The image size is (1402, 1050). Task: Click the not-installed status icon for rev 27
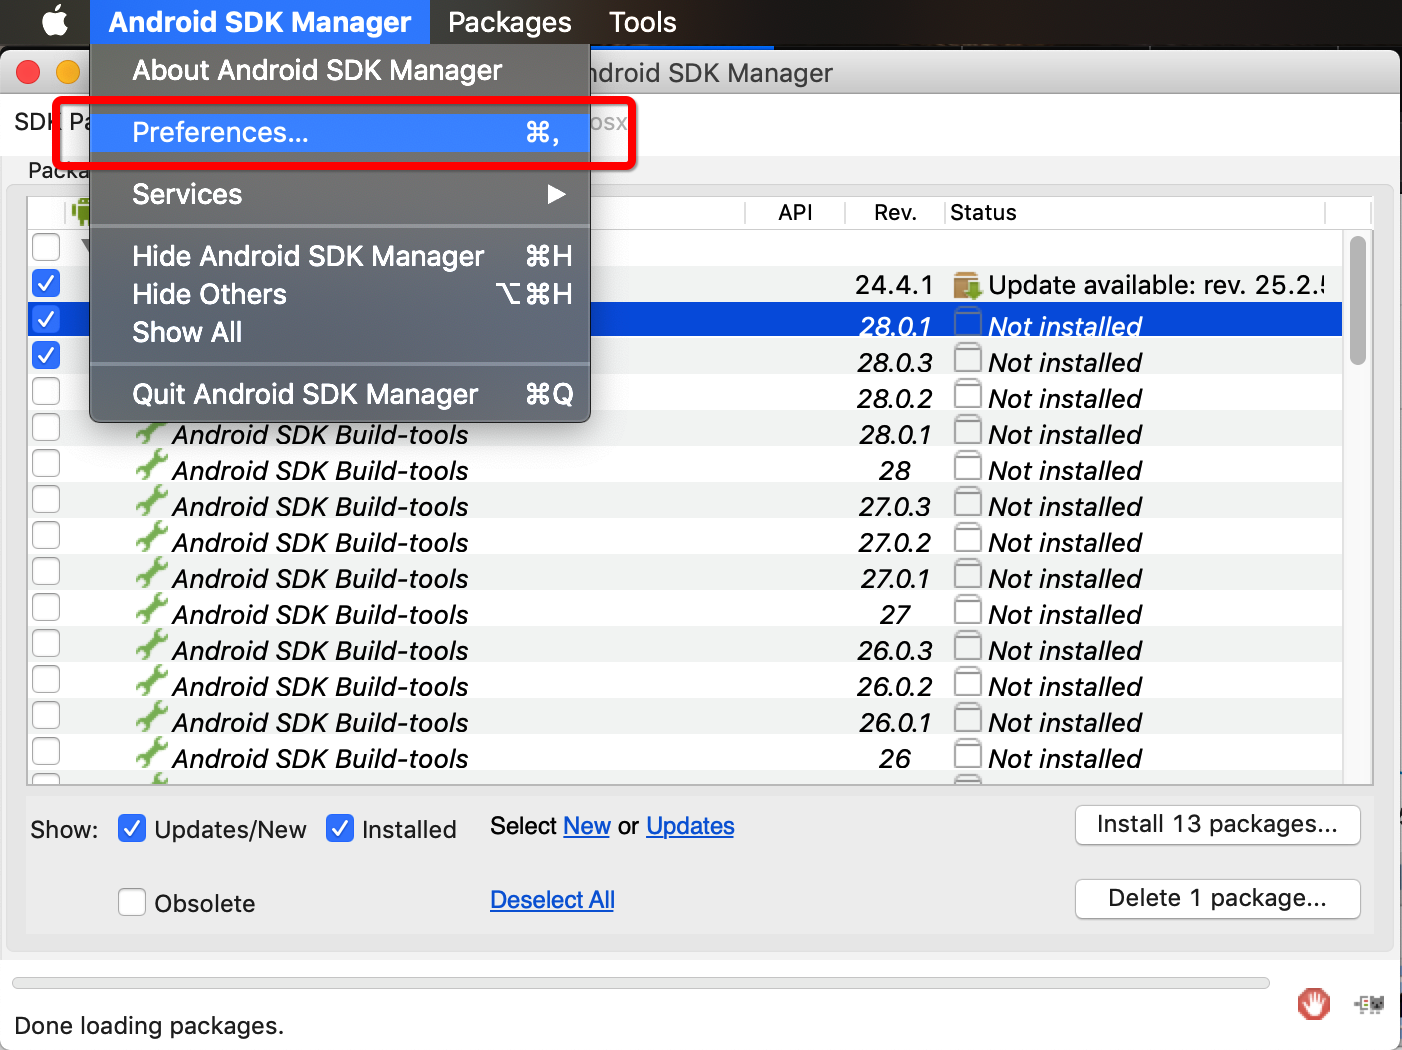click(967, 610)
